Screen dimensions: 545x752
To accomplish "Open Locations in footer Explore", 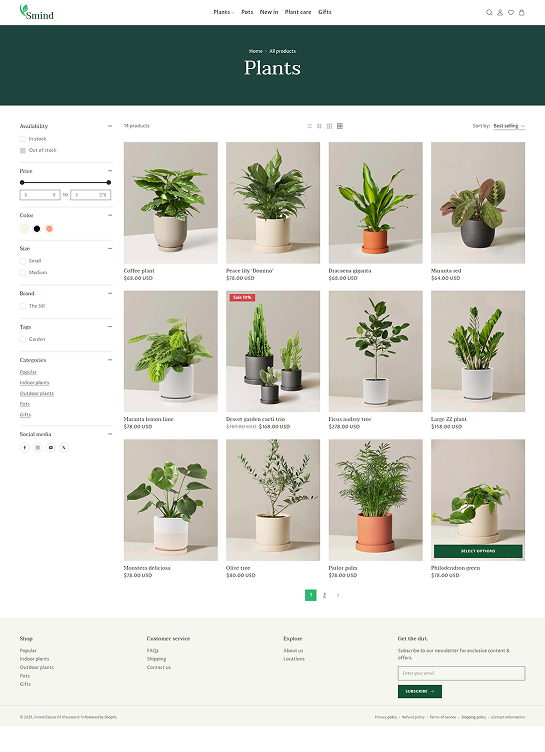I will (x=294, y=659).
